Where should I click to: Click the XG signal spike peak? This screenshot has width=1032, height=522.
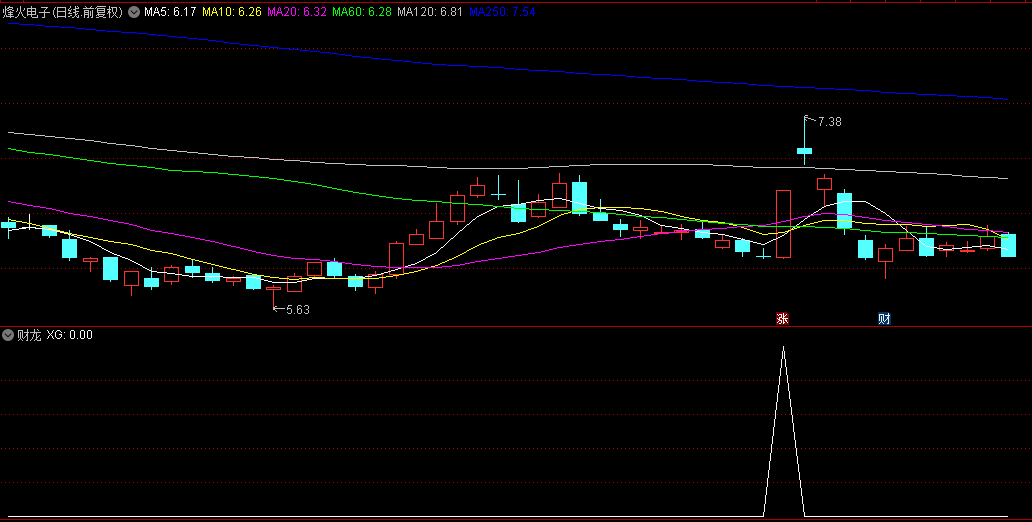(783, 348)
